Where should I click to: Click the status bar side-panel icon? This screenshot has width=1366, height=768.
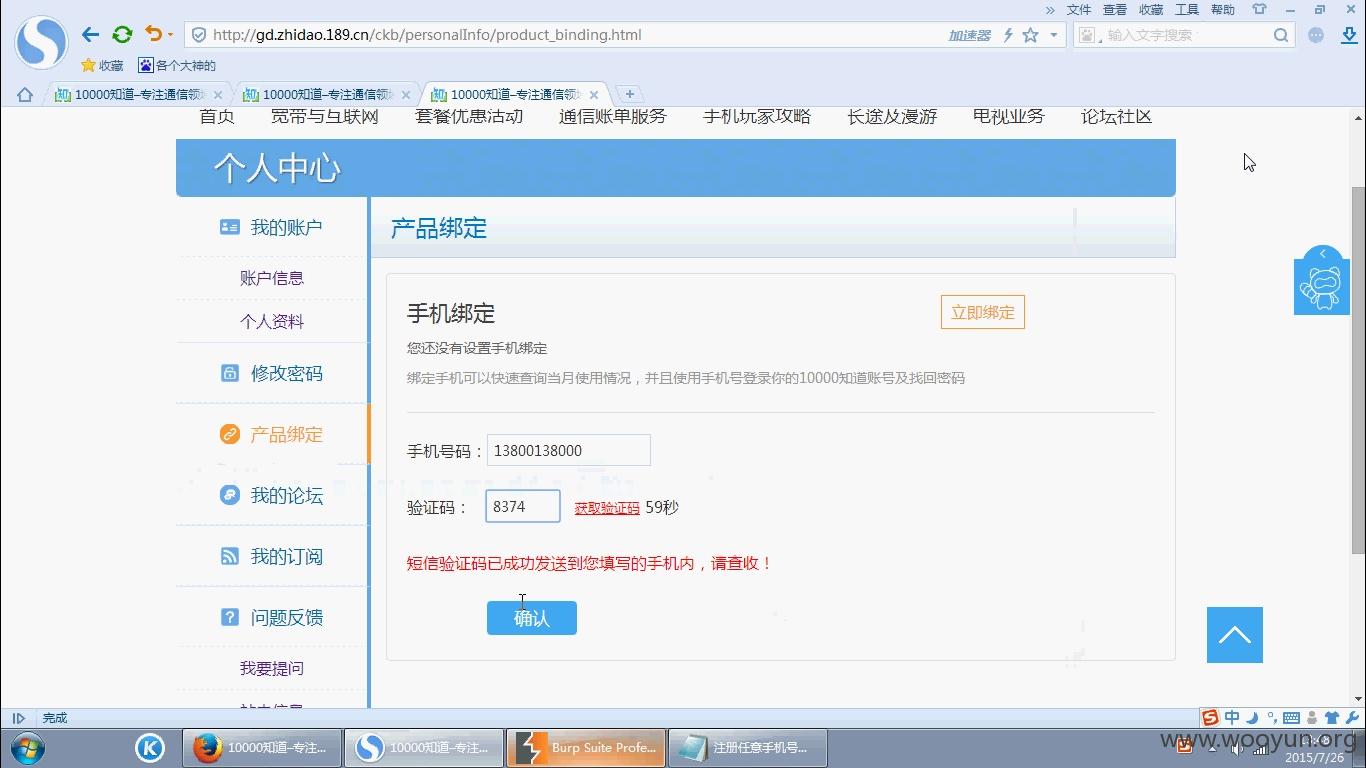pos(18,718)
